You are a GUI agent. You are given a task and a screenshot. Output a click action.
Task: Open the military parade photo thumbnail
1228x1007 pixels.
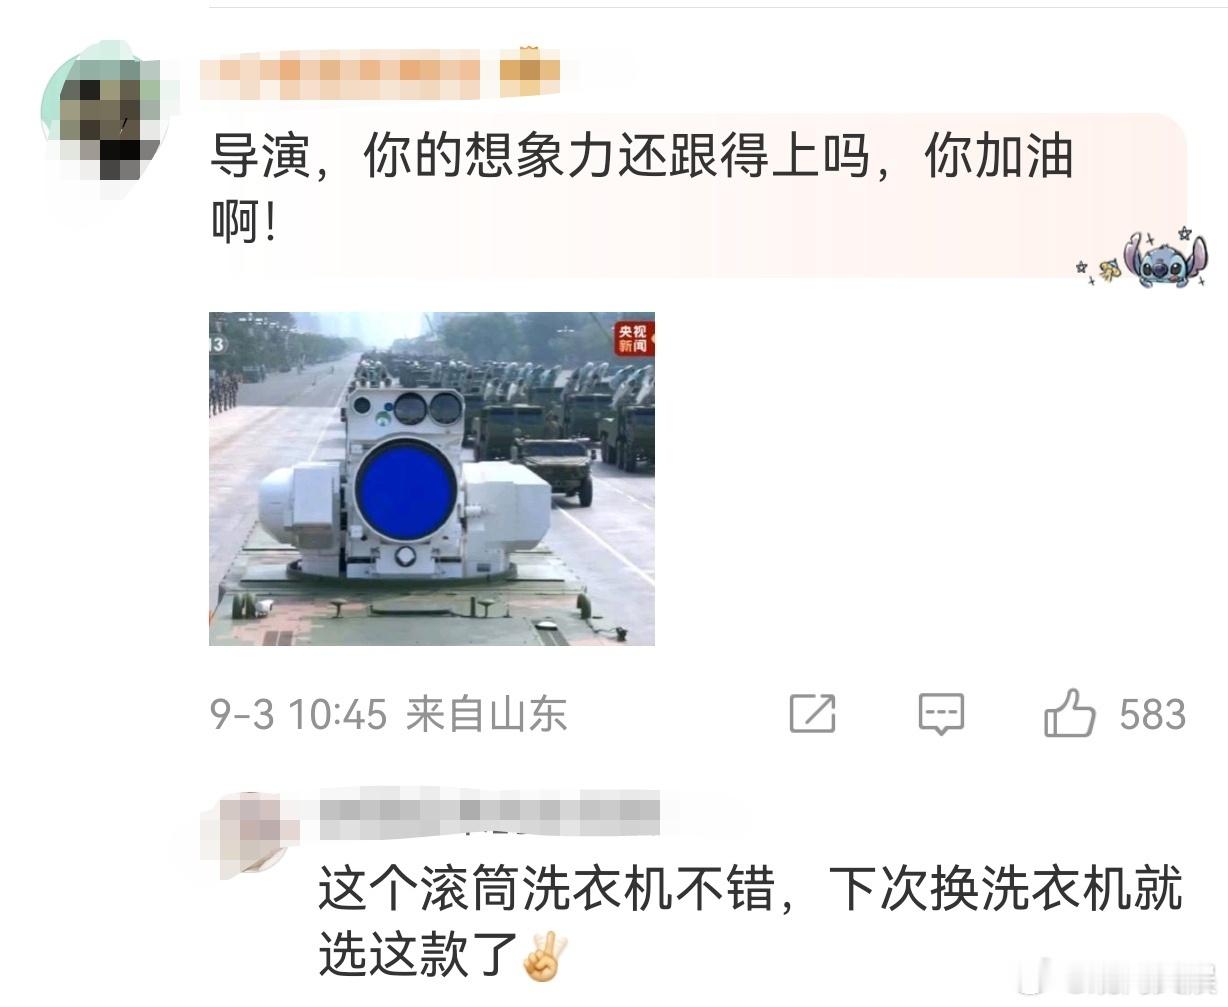[432, 479]
